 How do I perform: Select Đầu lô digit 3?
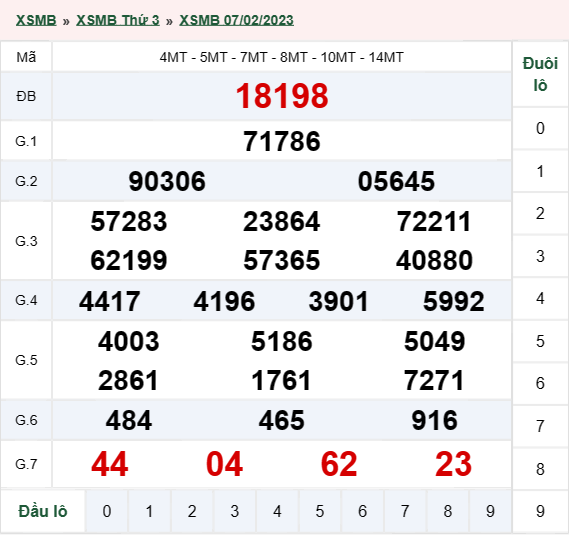[x=235, y=511]
